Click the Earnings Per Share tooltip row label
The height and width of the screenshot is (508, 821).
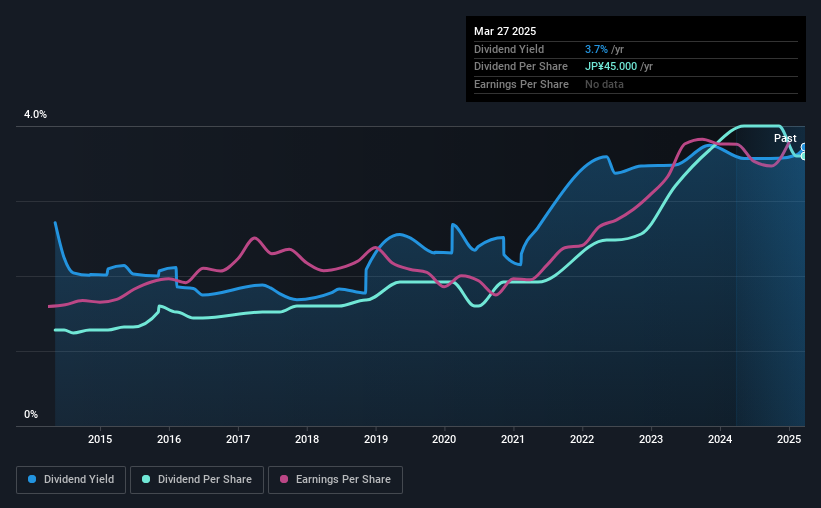521,84
